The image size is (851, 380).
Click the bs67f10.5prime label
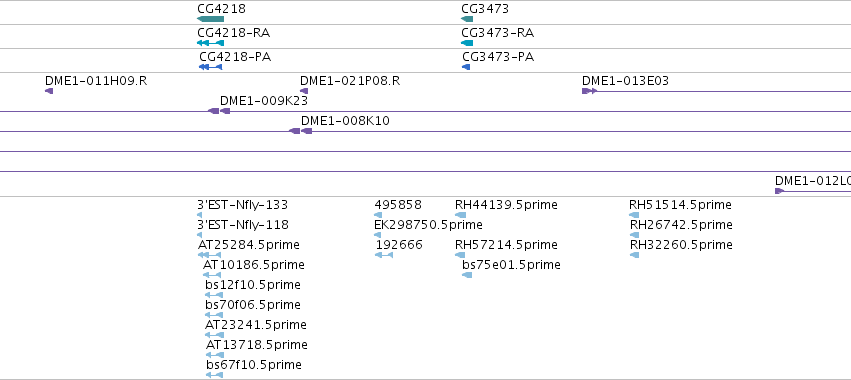[x=254, y=364]
